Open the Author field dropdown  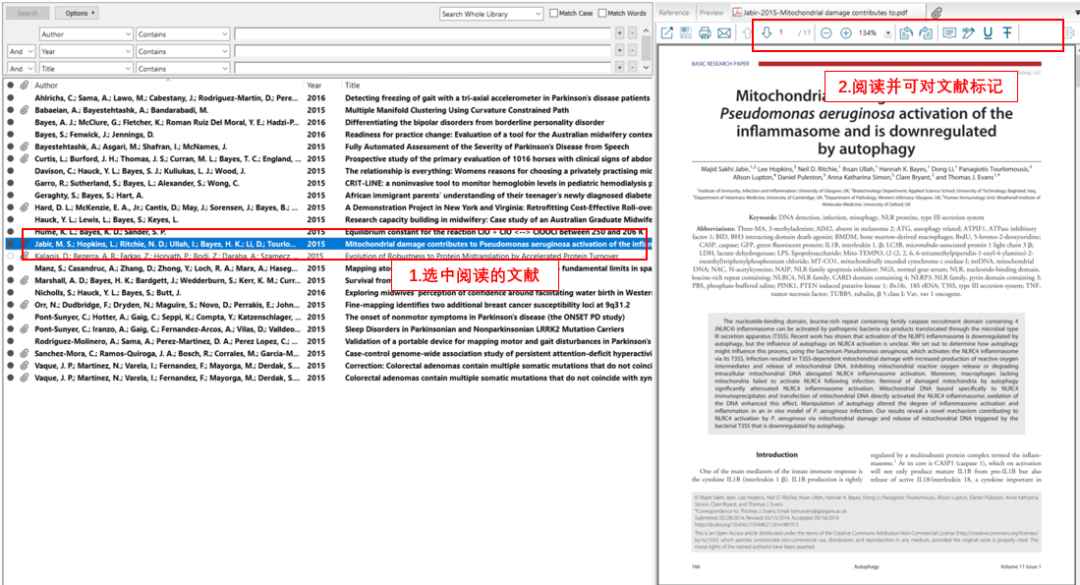point(85,34)
